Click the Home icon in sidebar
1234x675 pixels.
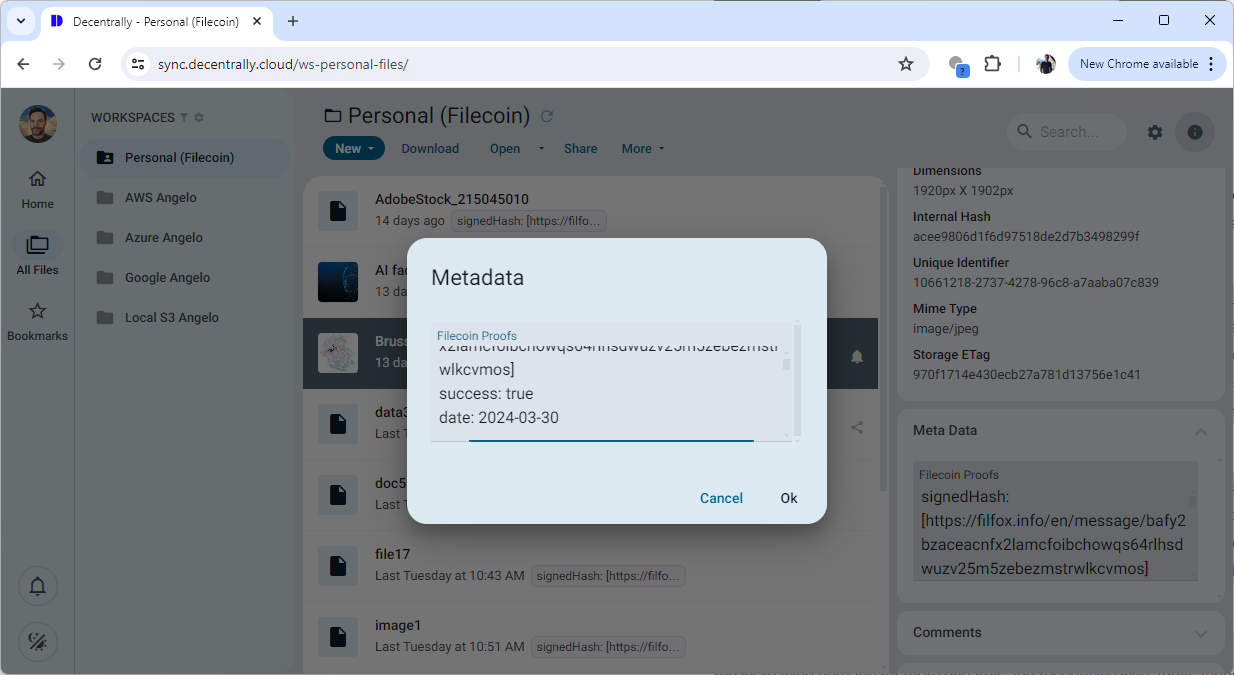click(37, 180)
